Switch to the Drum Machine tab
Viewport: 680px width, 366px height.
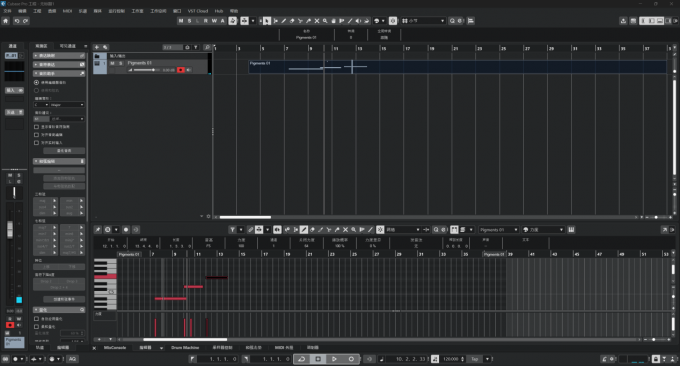pos(185,348)
